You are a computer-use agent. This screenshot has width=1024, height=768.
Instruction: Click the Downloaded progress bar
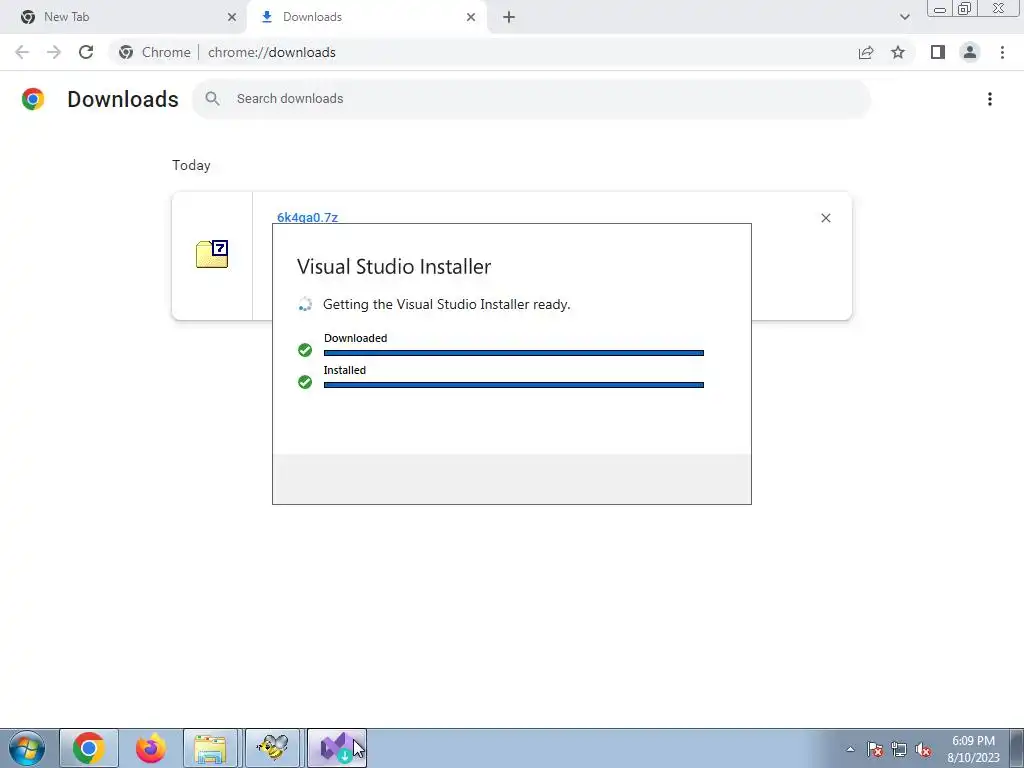(513, 353)
